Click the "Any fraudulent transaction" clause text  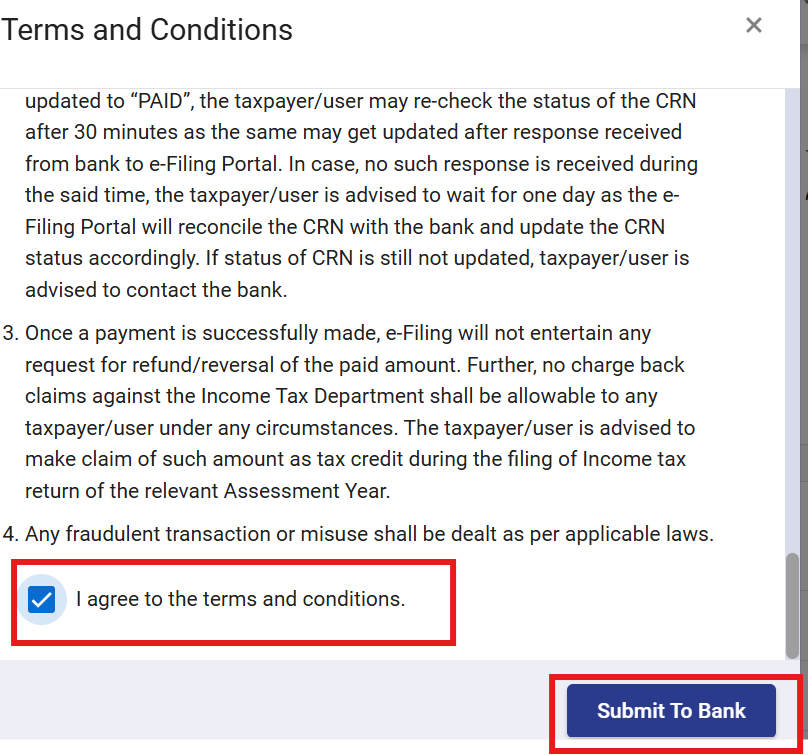(140, 534)
